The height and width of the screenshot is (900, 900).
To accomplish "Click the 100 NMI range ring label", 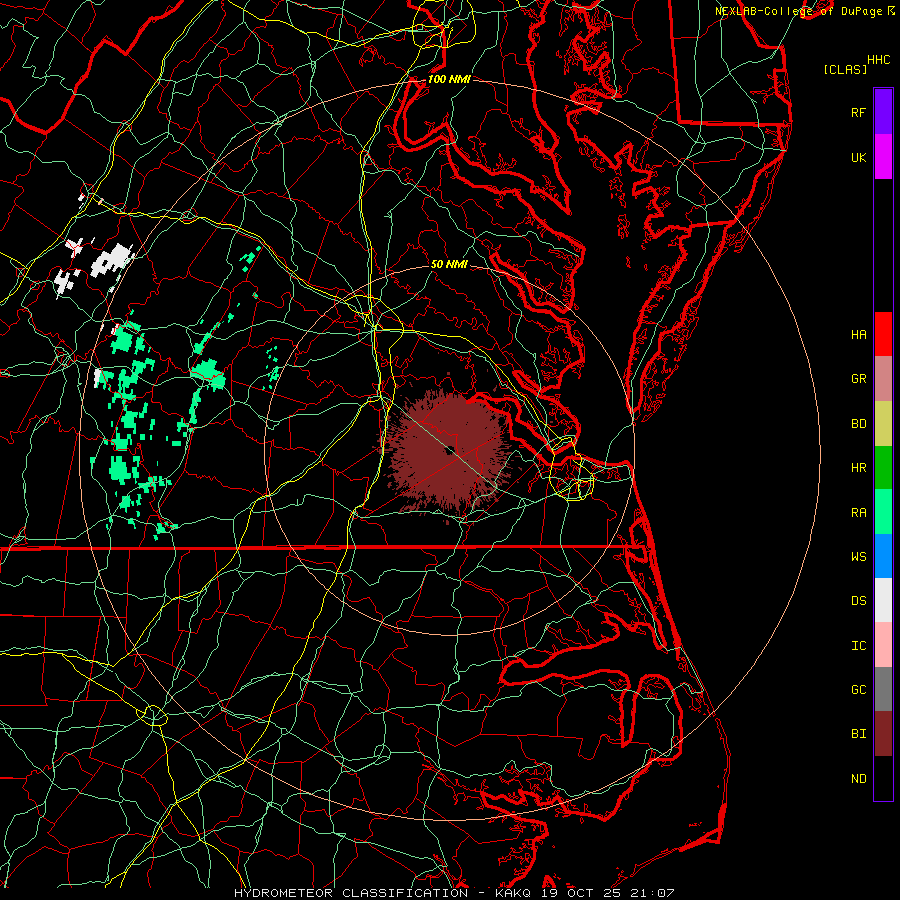I will pos(449,79).
